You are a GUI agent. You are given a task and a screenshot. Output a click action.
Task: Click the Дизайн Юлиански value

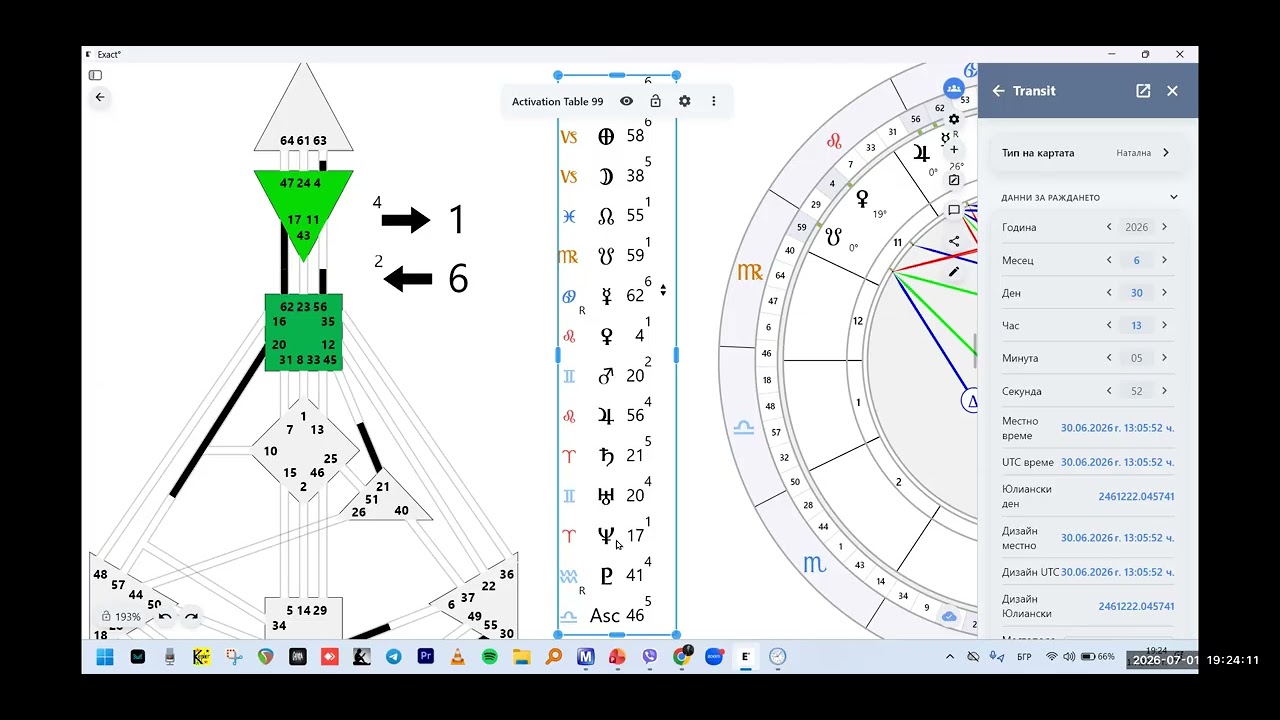[x=1136, y=606]
